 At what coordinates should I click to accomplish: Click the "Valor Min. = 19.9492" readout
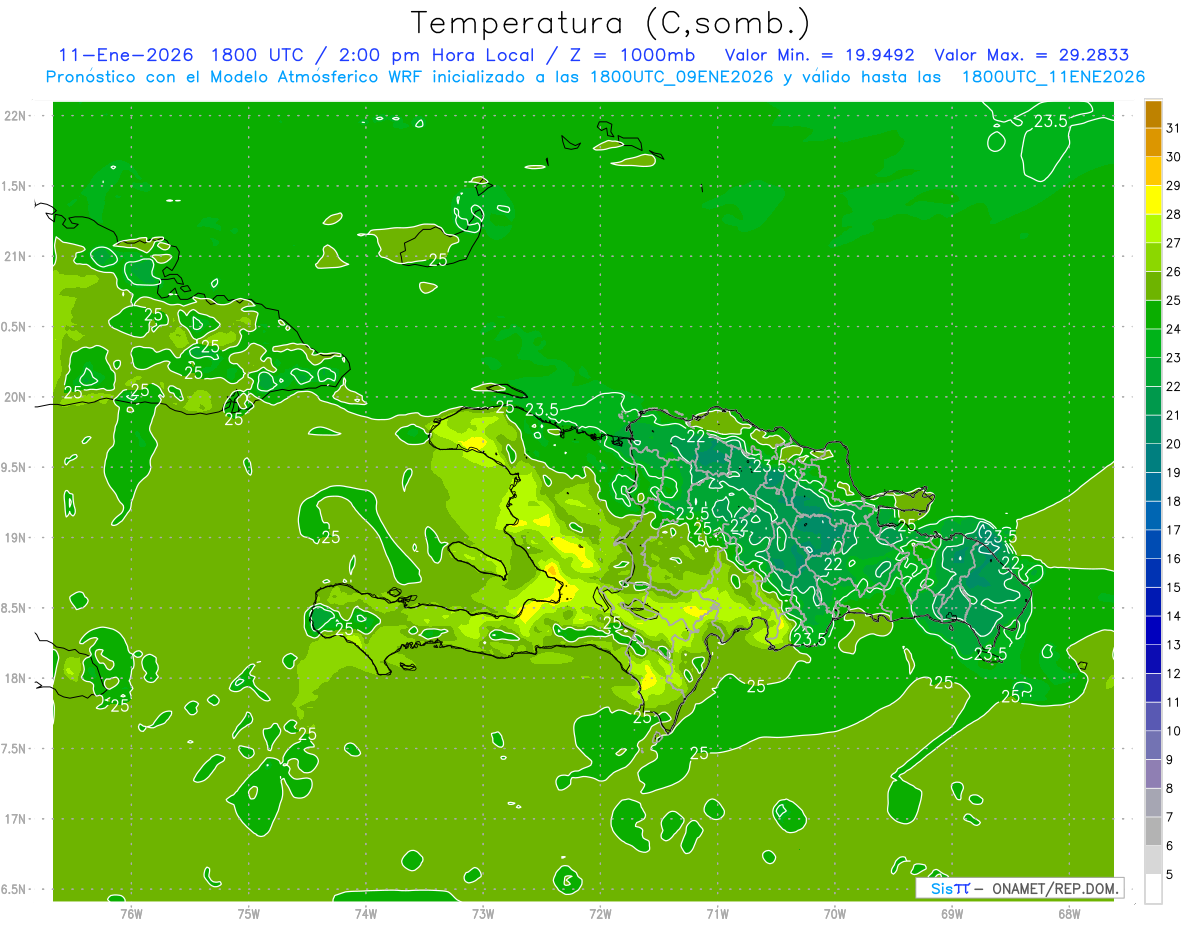[x=819, y=54]
